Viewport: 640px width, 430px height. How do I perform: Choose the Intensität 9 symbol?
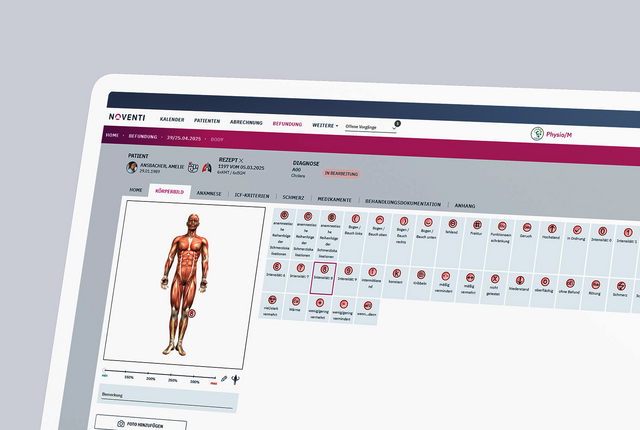[347, 279]
